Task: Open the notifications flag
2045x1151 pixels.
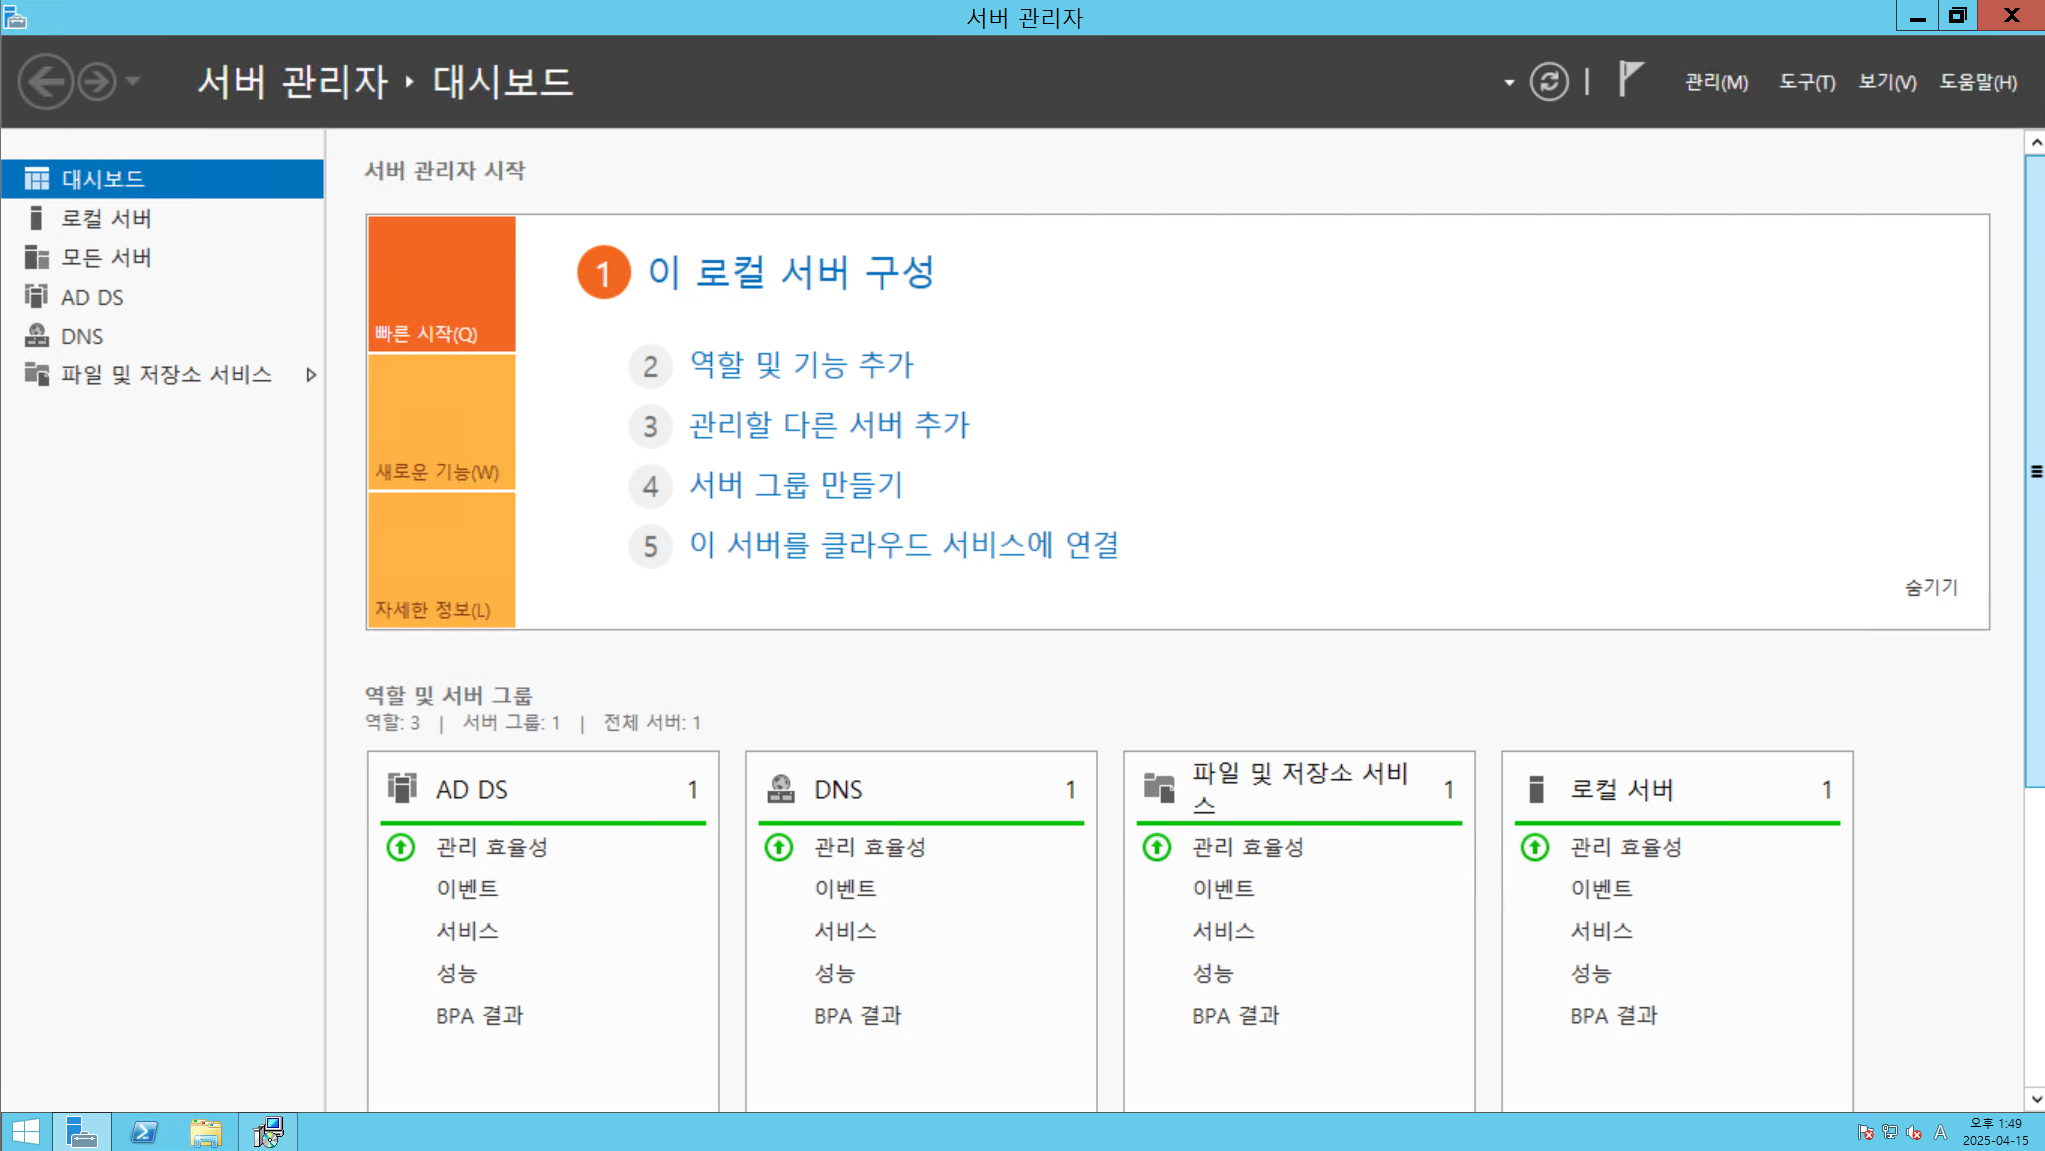Action: point(1630,79)
